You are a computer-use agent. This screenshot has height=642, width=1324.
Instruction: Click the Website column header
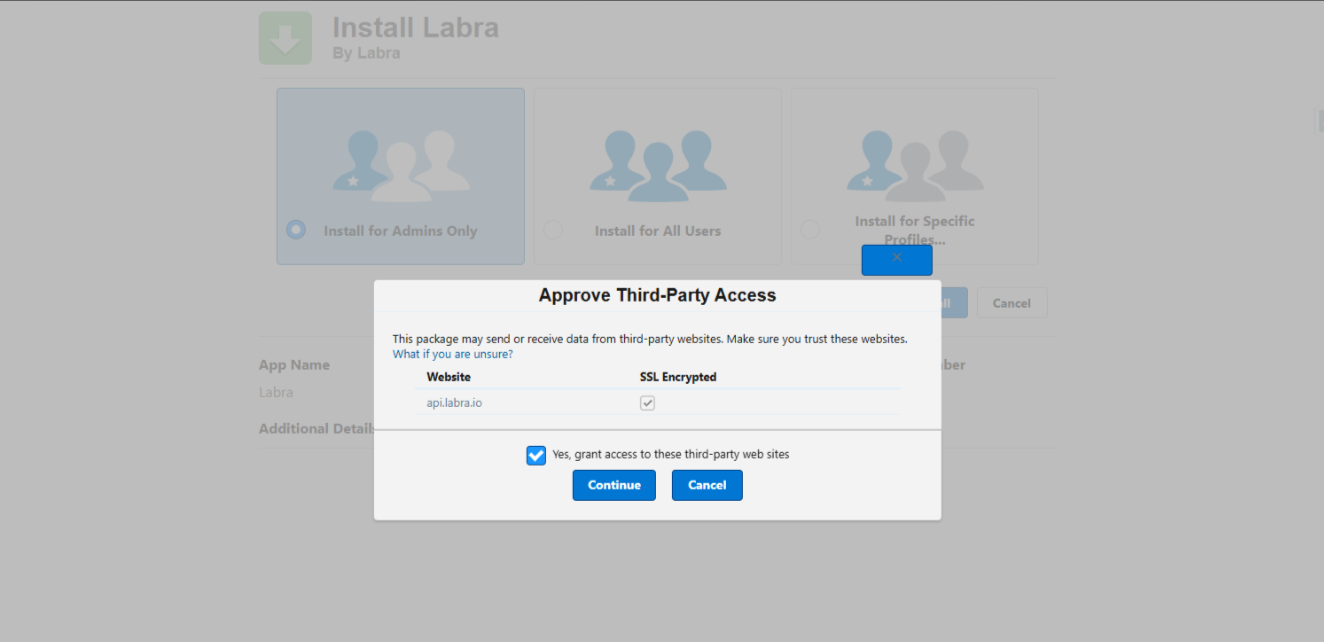point(449,377)
